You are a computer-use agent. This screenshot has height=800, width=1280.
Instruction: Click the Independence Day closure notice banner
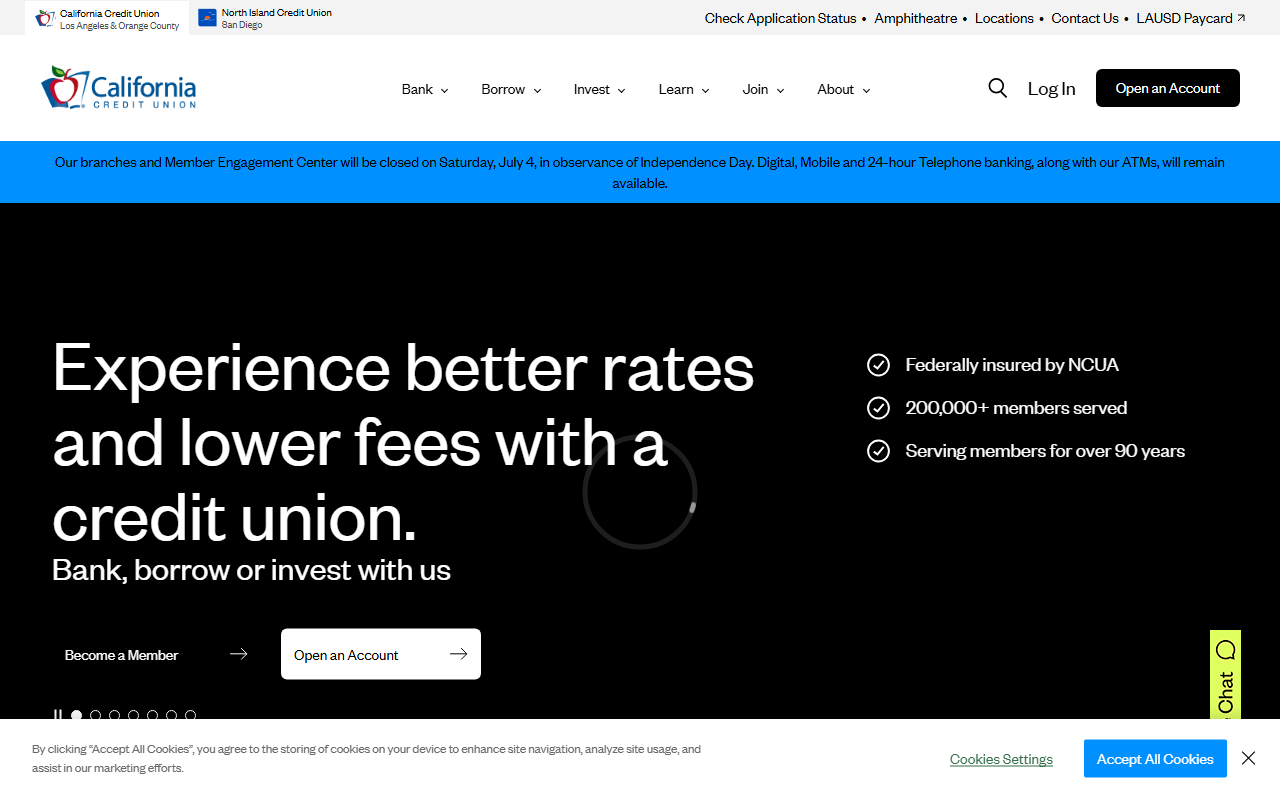(x=640, y=172)
